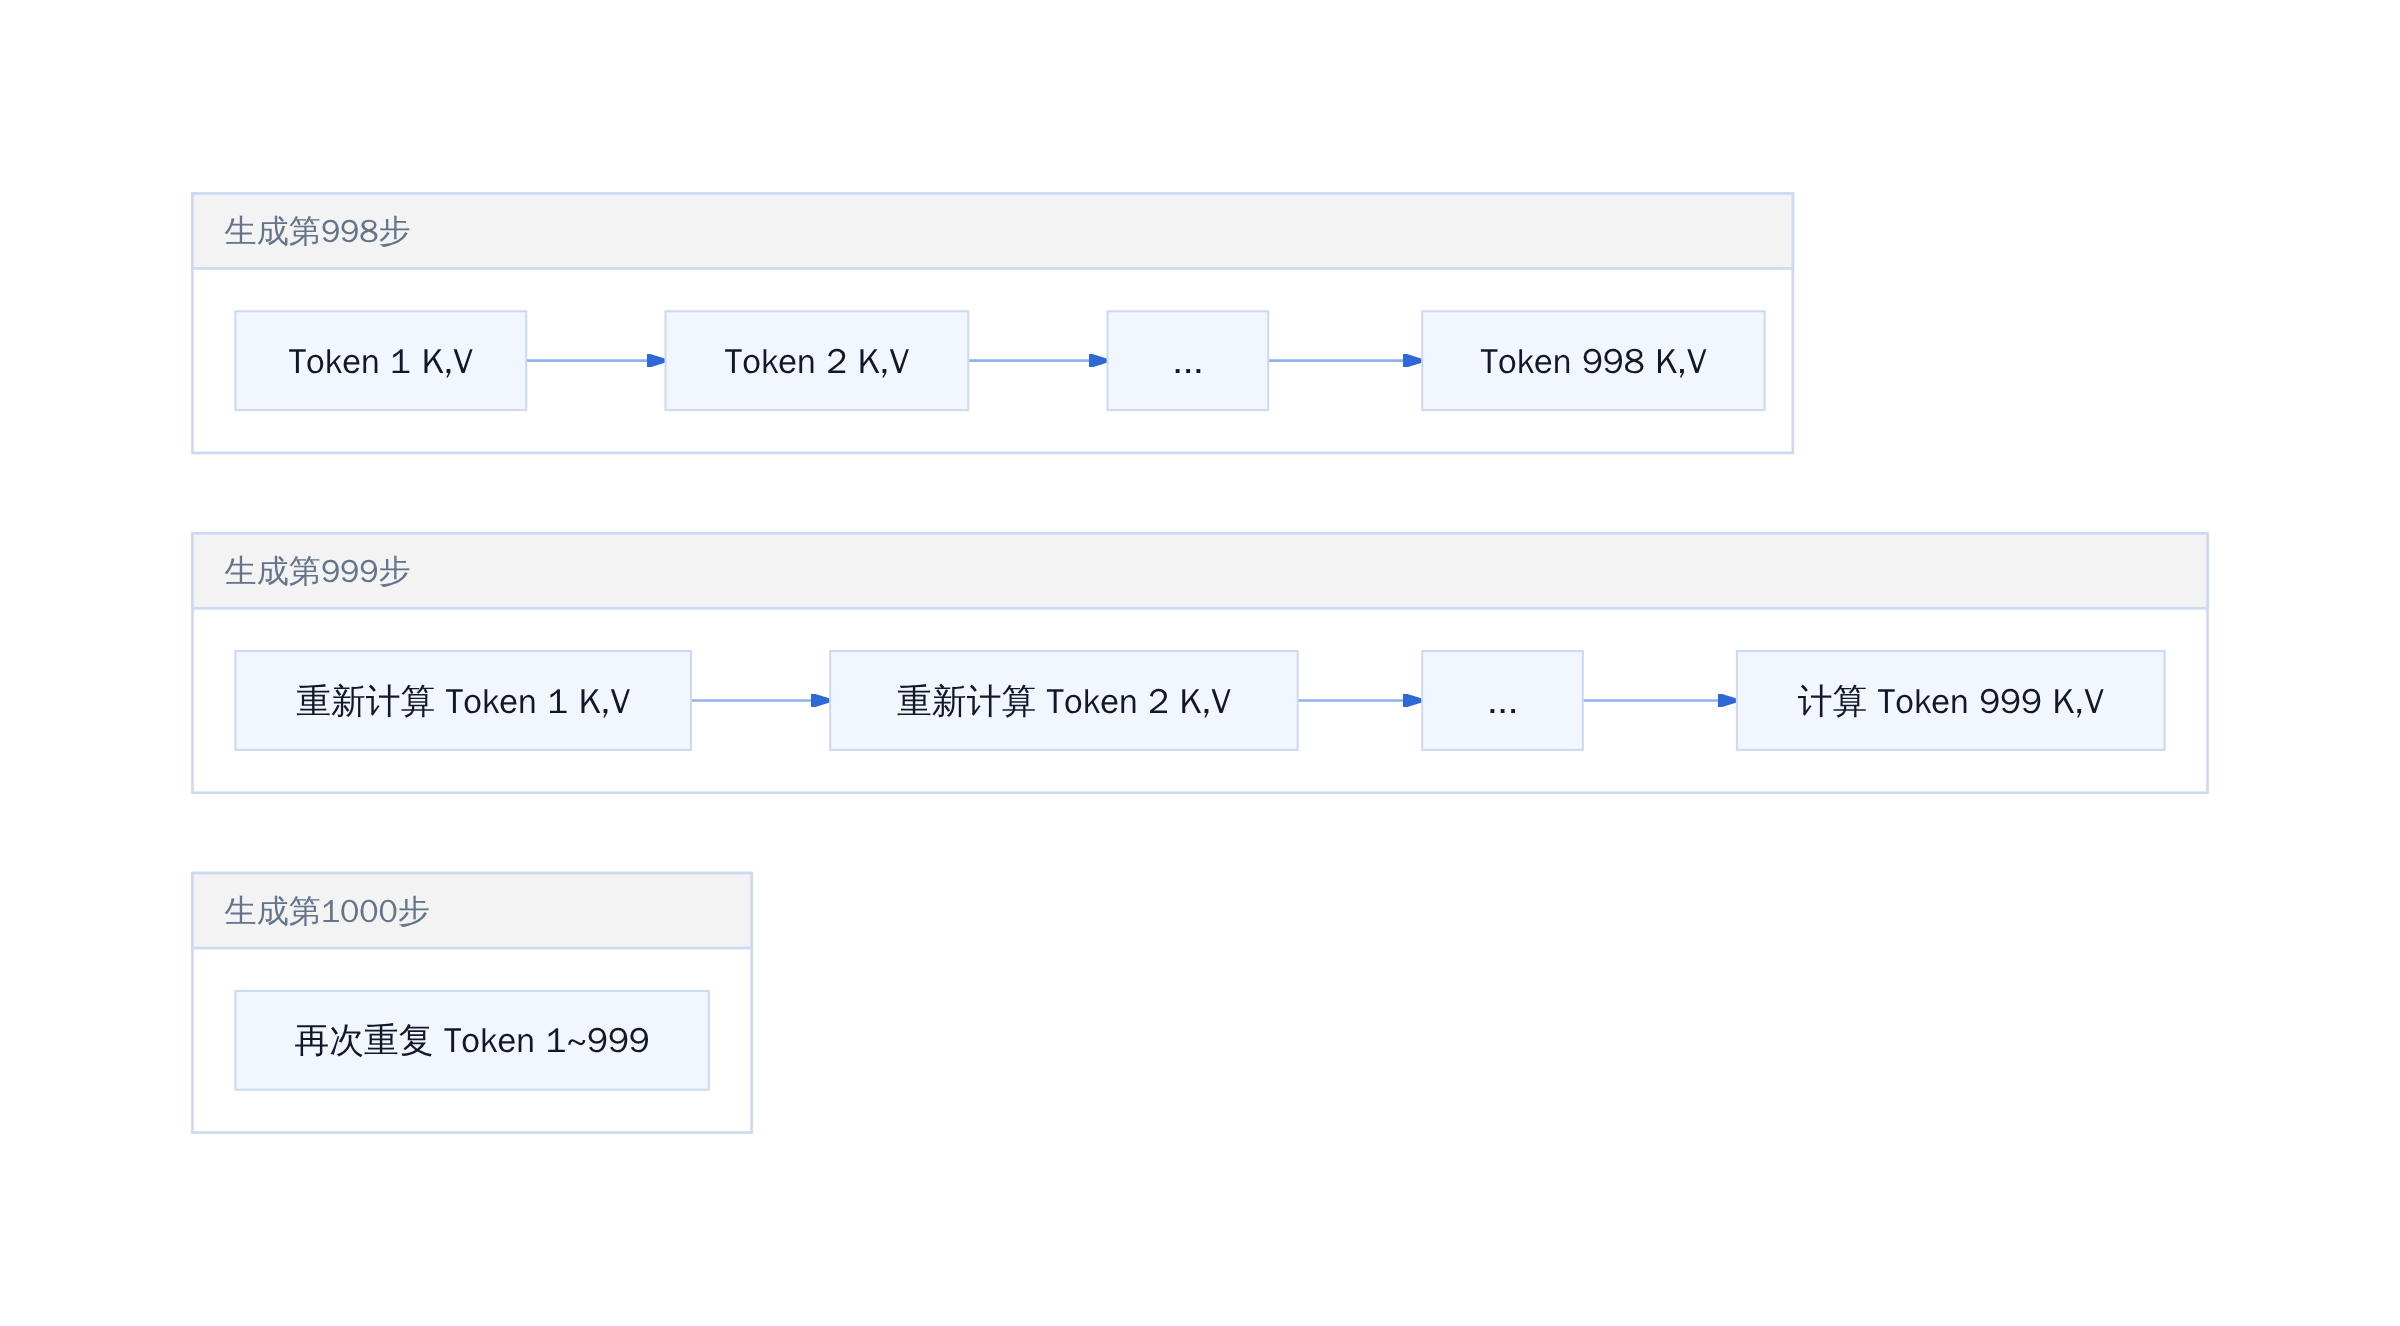Viewport: 2400px width, 1326px height.
Task: Click arrow pointing into Token 998 K,V
Action: point(1345,360)
